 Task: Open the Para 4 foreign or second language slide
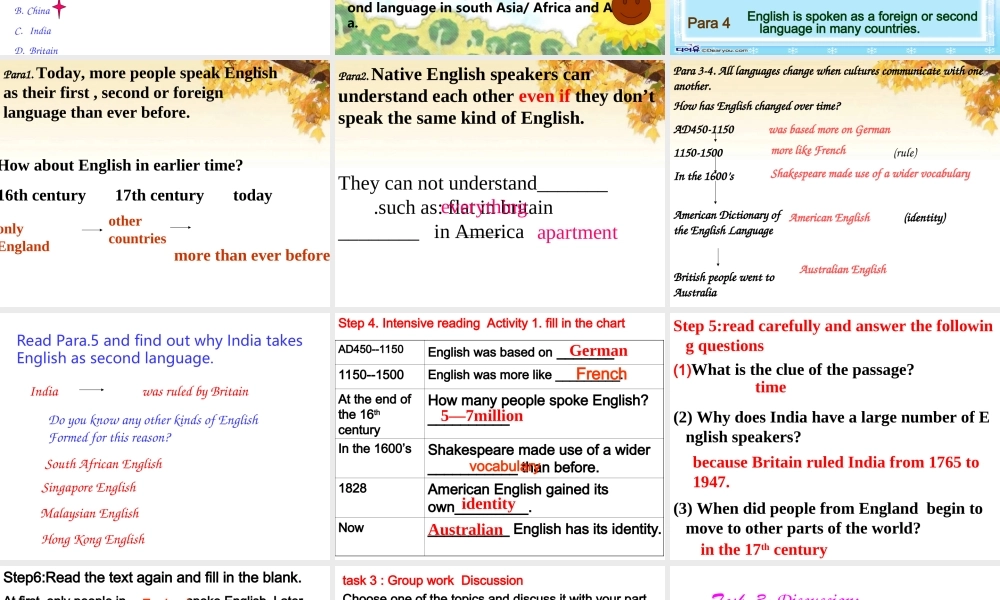[x=835, y=27]
